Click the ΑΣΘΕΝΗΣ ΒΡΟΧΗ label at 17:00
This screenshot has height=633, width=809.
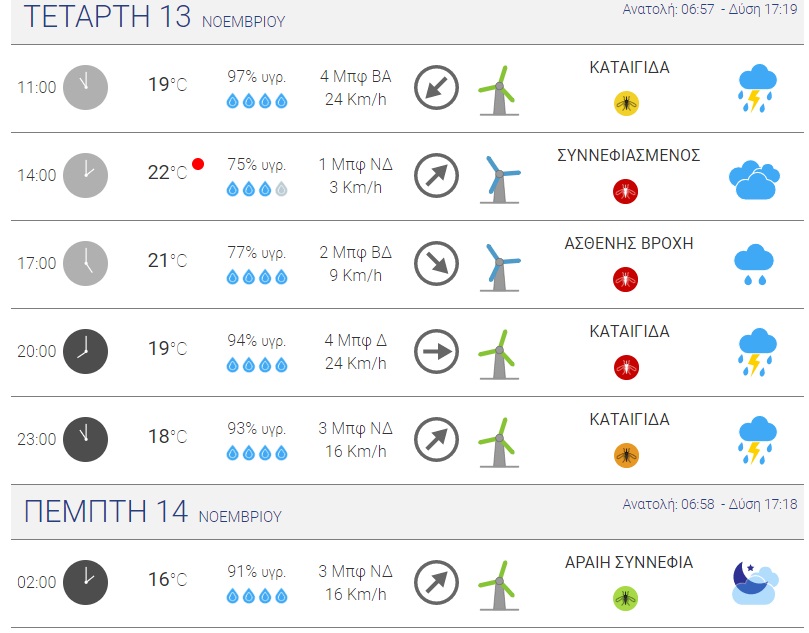click(629, 243)
